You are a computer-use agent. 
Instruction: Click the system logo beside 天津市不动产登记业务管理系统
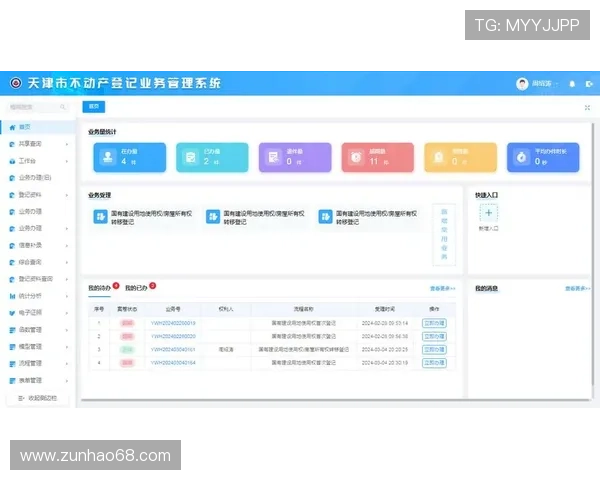point(16,83)
